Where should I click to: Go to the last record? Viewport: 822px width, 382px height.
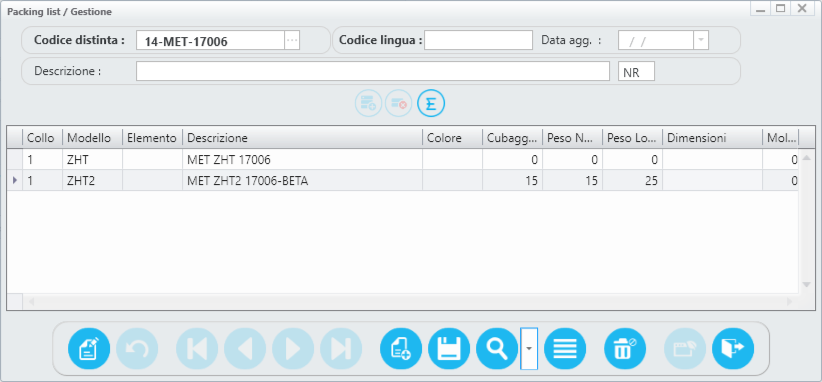tap(341, 348)
